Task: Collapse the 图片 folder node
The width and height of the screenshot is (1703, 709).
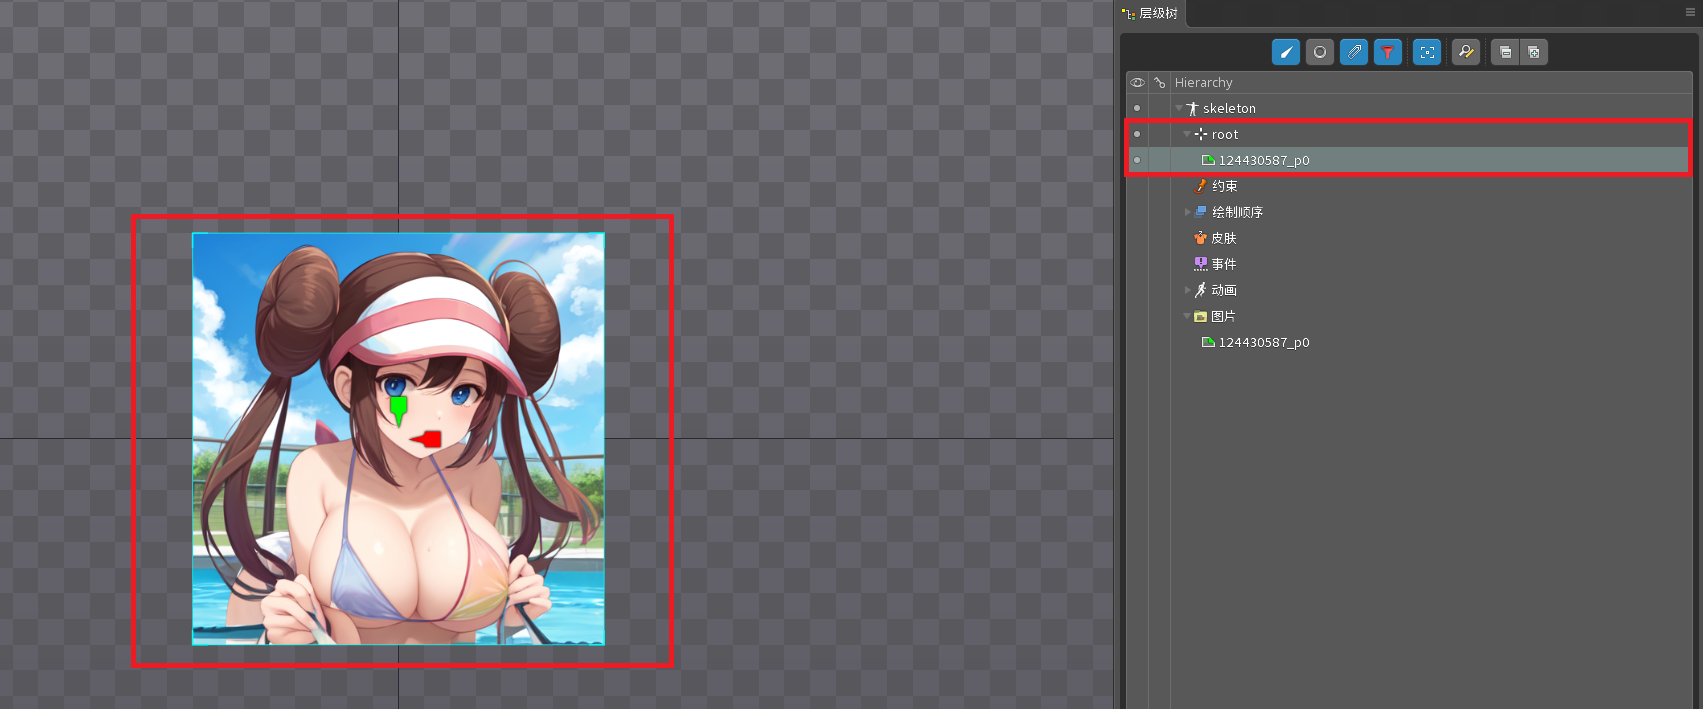Action: (1187, 316)
